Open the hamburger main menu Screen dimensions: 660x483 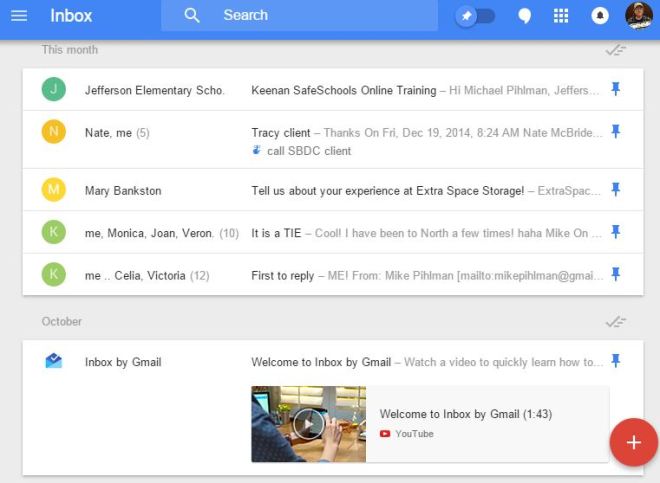(19, 16)
